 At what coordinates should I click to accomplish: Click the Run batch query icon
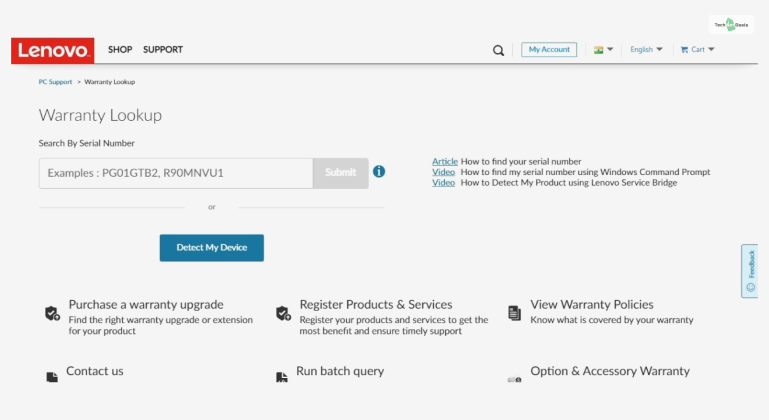pyautogui.click(x=282, y=377)
